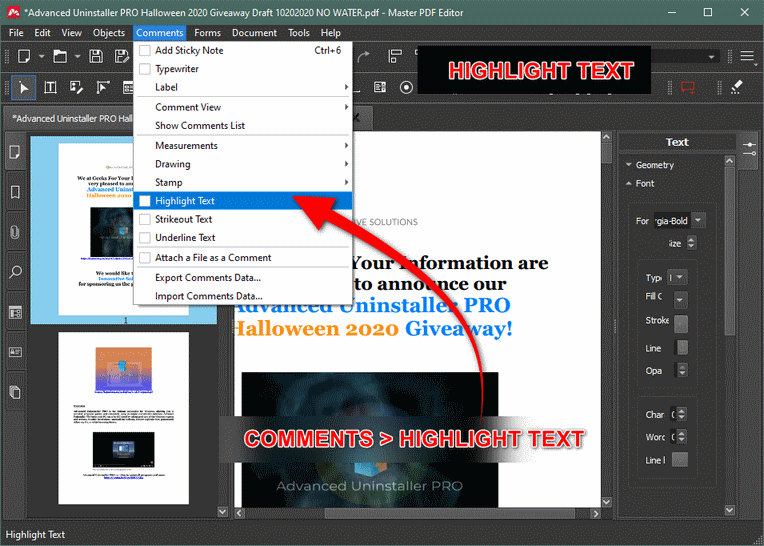Select page 2 thumbnail
Image resolution: width=764 pixels, height=546 pixels.
point(123,418)
